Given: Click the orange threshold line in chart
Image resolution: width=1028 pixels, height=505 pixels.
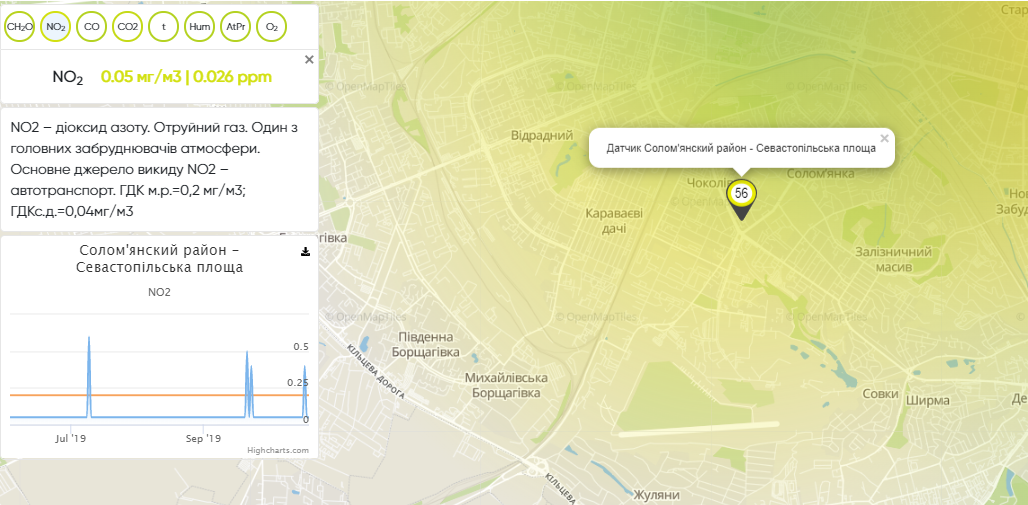Looking at the screenshot, I should pos(150,395).
